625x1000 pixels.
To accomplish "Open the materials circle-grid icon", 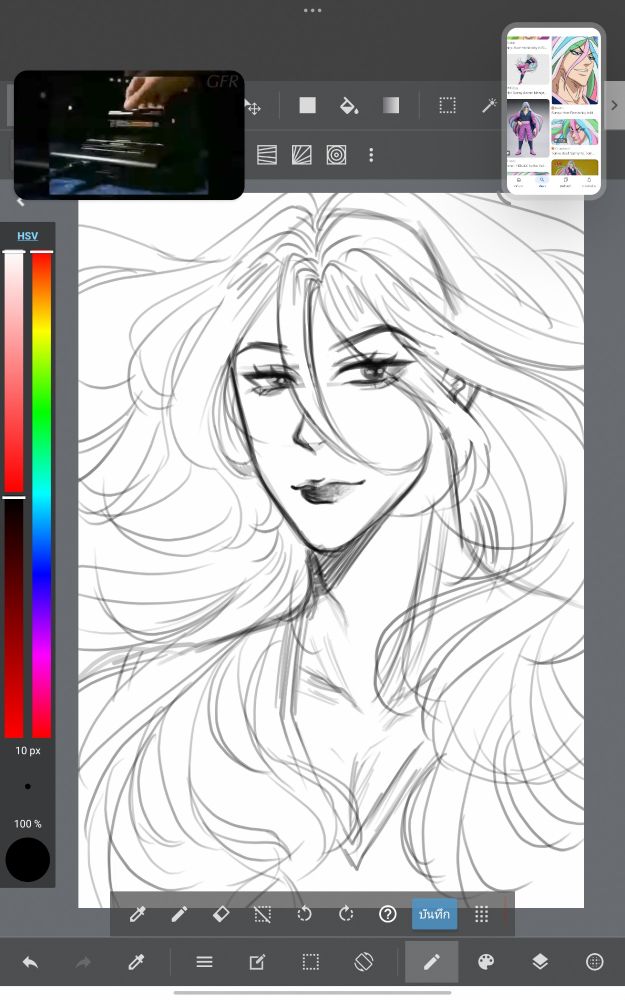I will (594, 962).
